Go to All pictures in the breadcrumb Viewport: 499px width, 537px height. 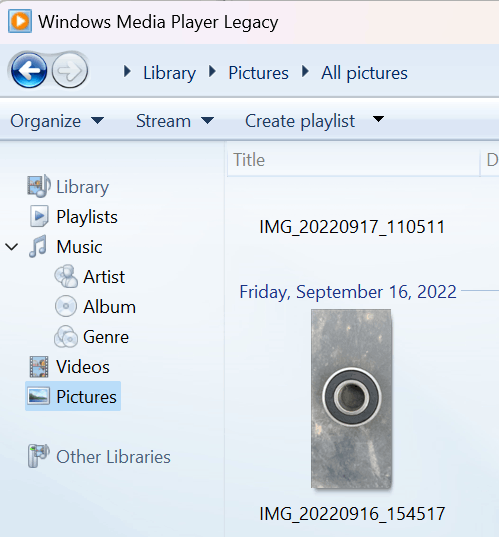pos(364,73)
